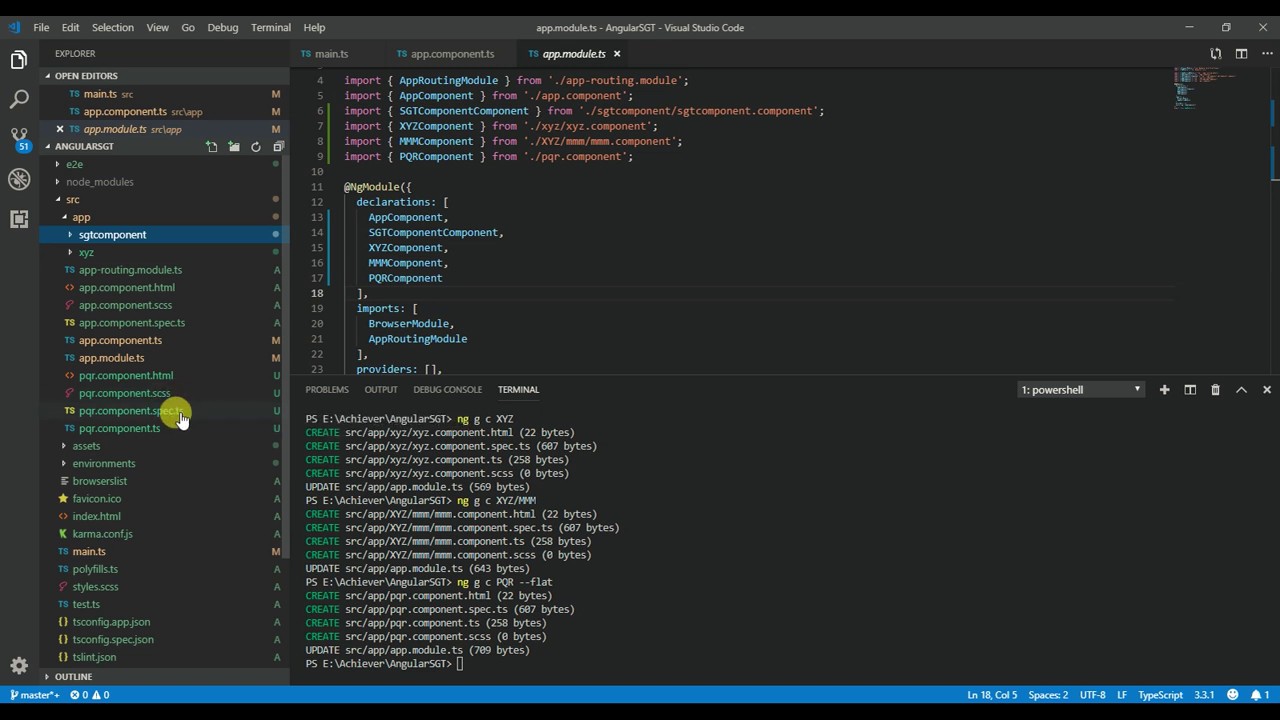Expand the Outline section
The image size is (1280, 720).
(73, 677)
